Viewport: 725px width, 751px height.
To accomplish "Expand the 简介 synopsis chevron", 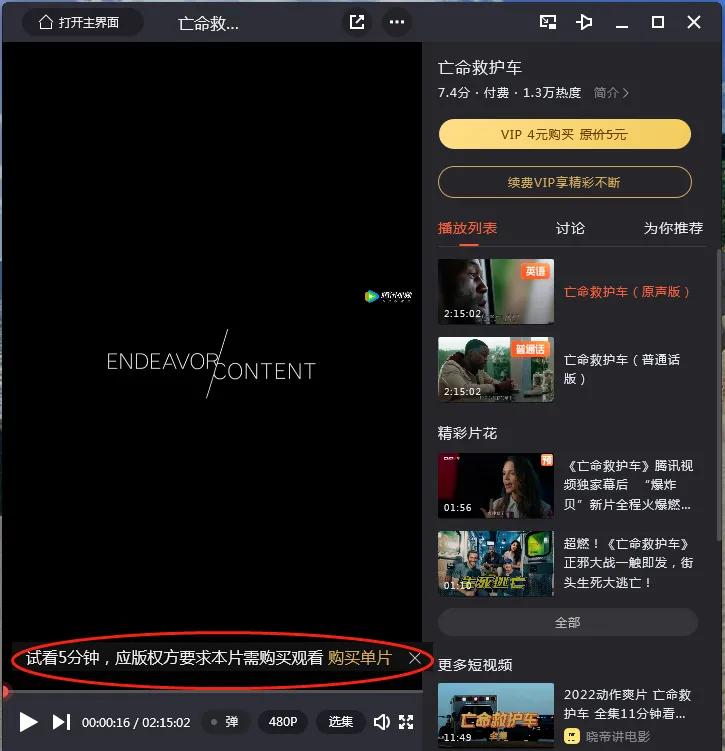I will [x=611, y=92].
